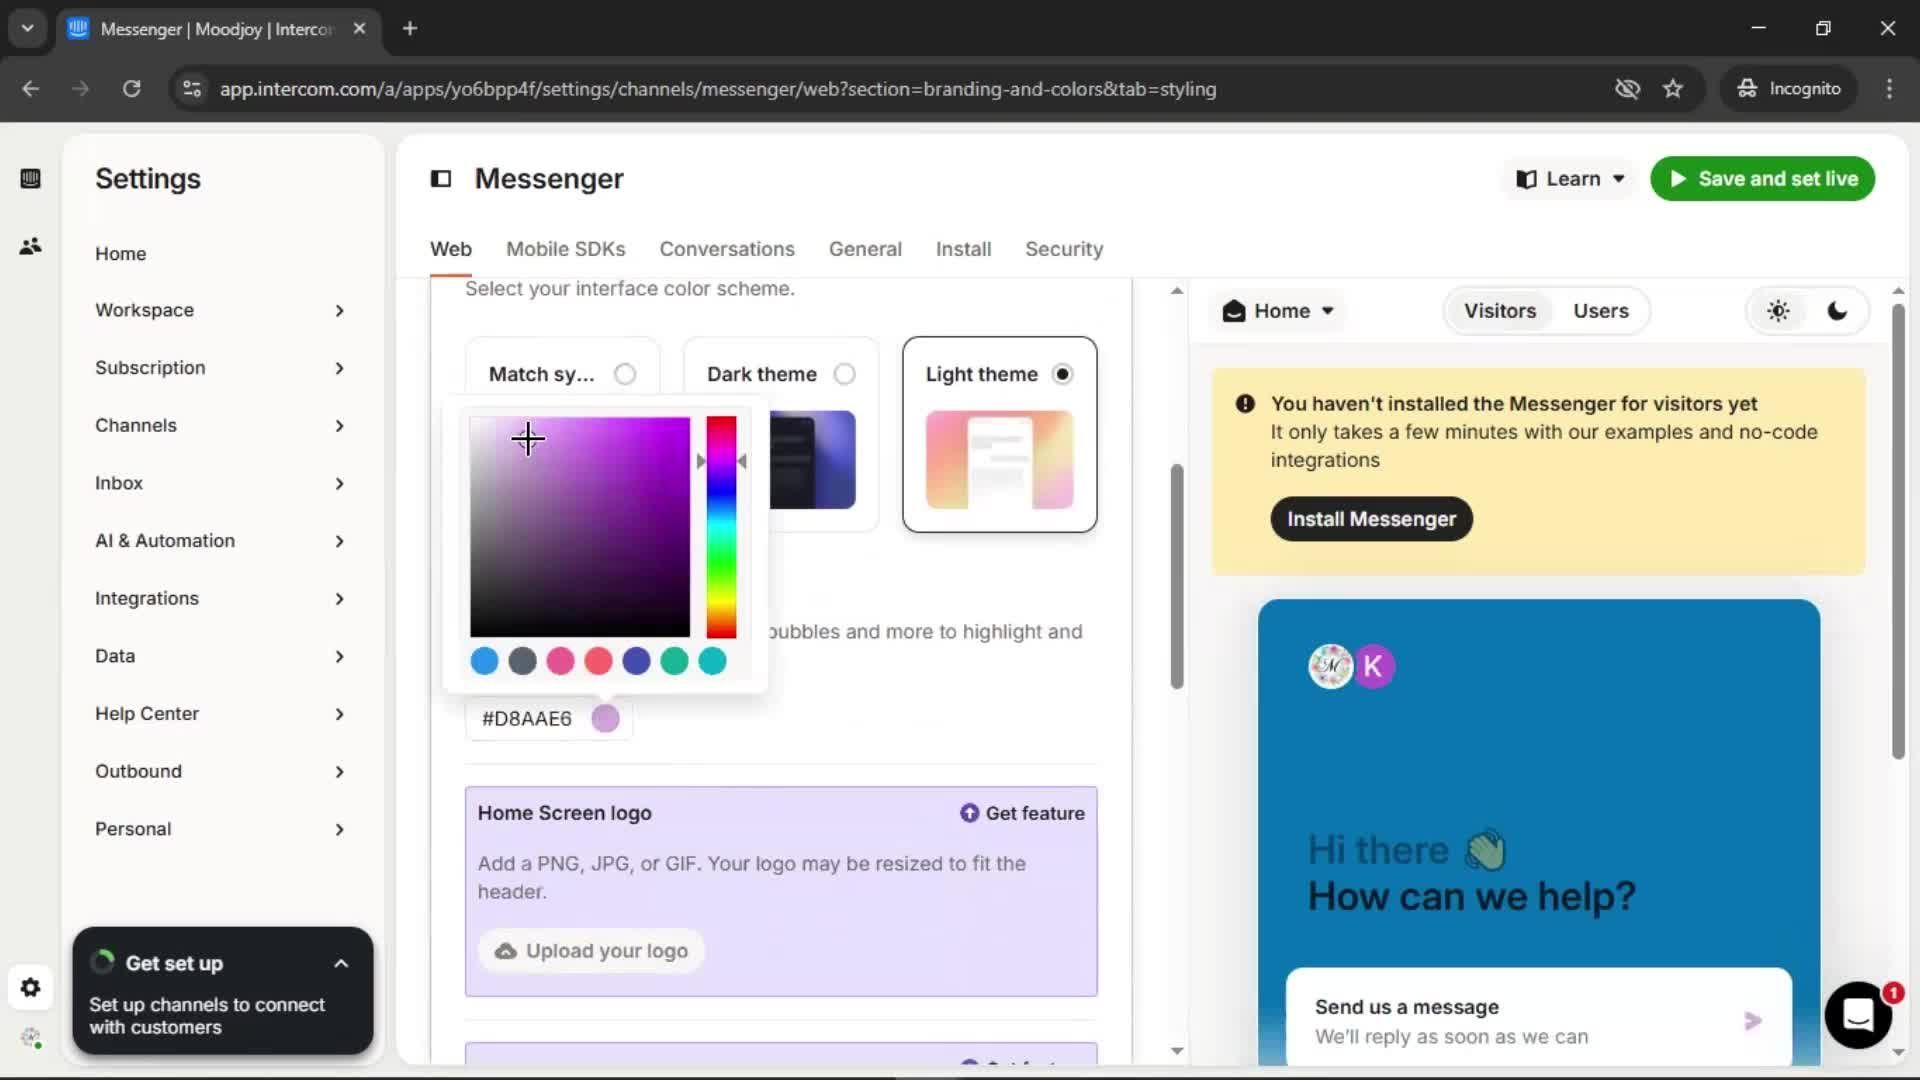The image size is (1920, 1080).
Task: Open the Home preview screen dropdown
Action: [x=1278, y=311]
